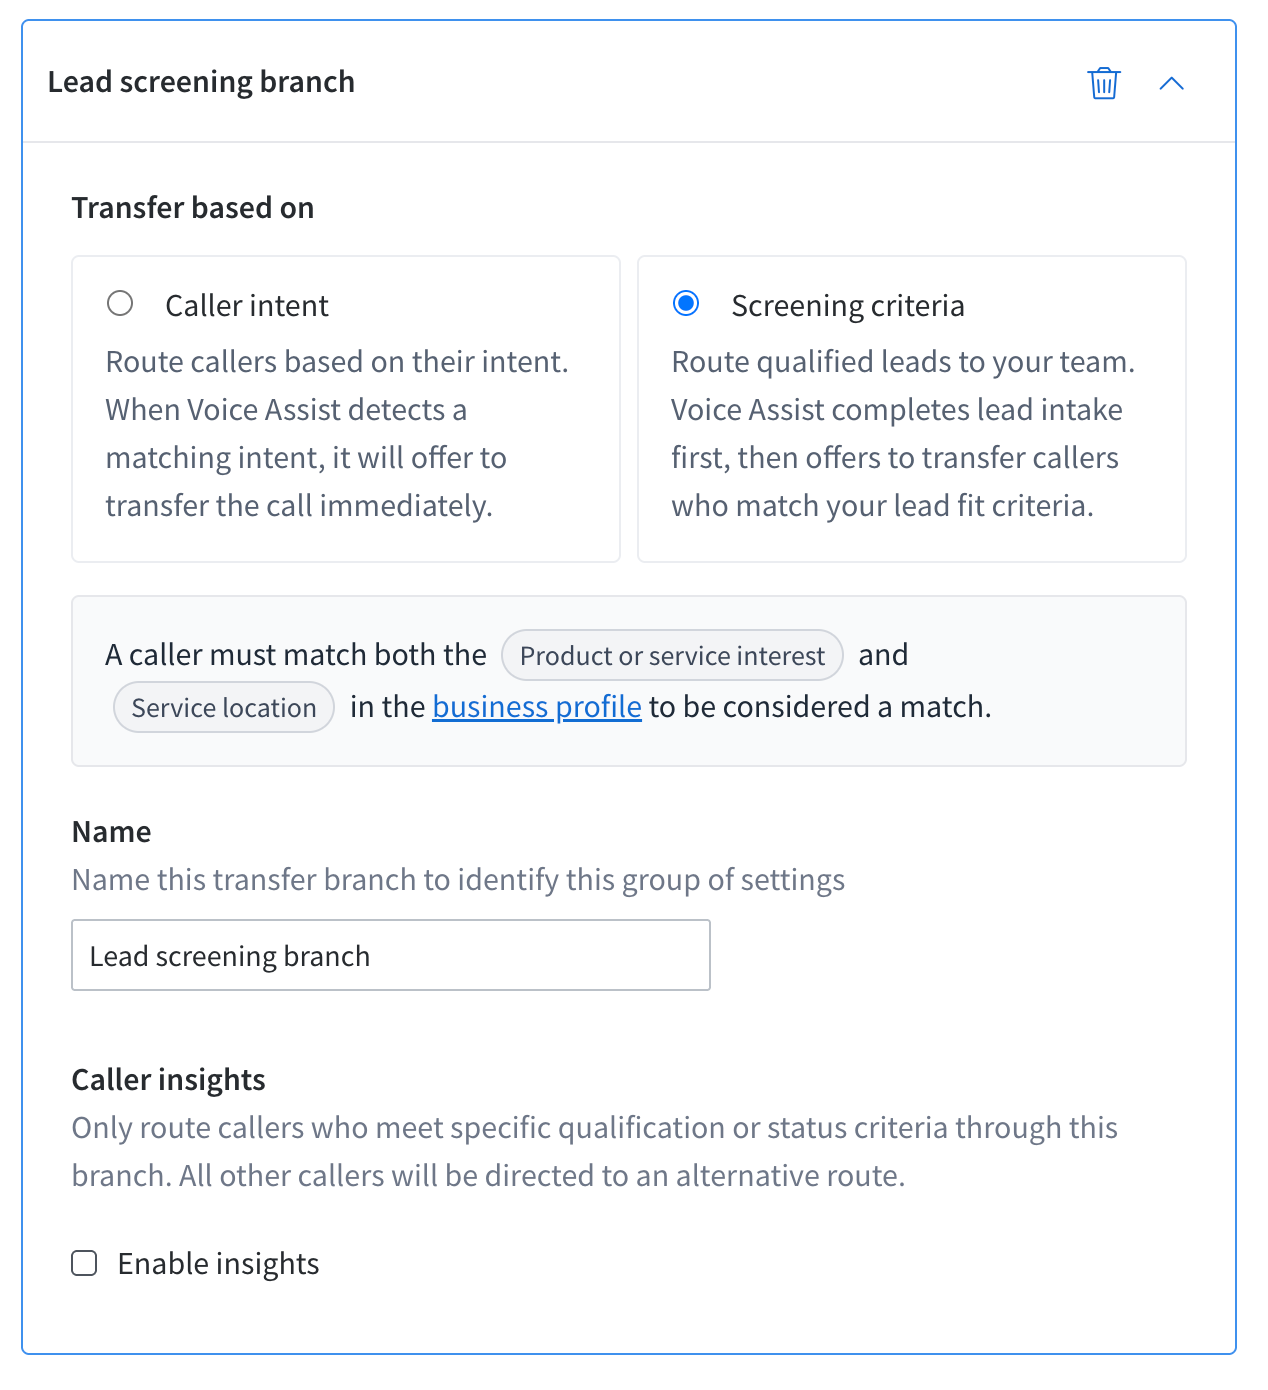Click the Service location chip
Image resolution: width=1268 pixels, height=1390 pixels.
click(x=224, y=707)
